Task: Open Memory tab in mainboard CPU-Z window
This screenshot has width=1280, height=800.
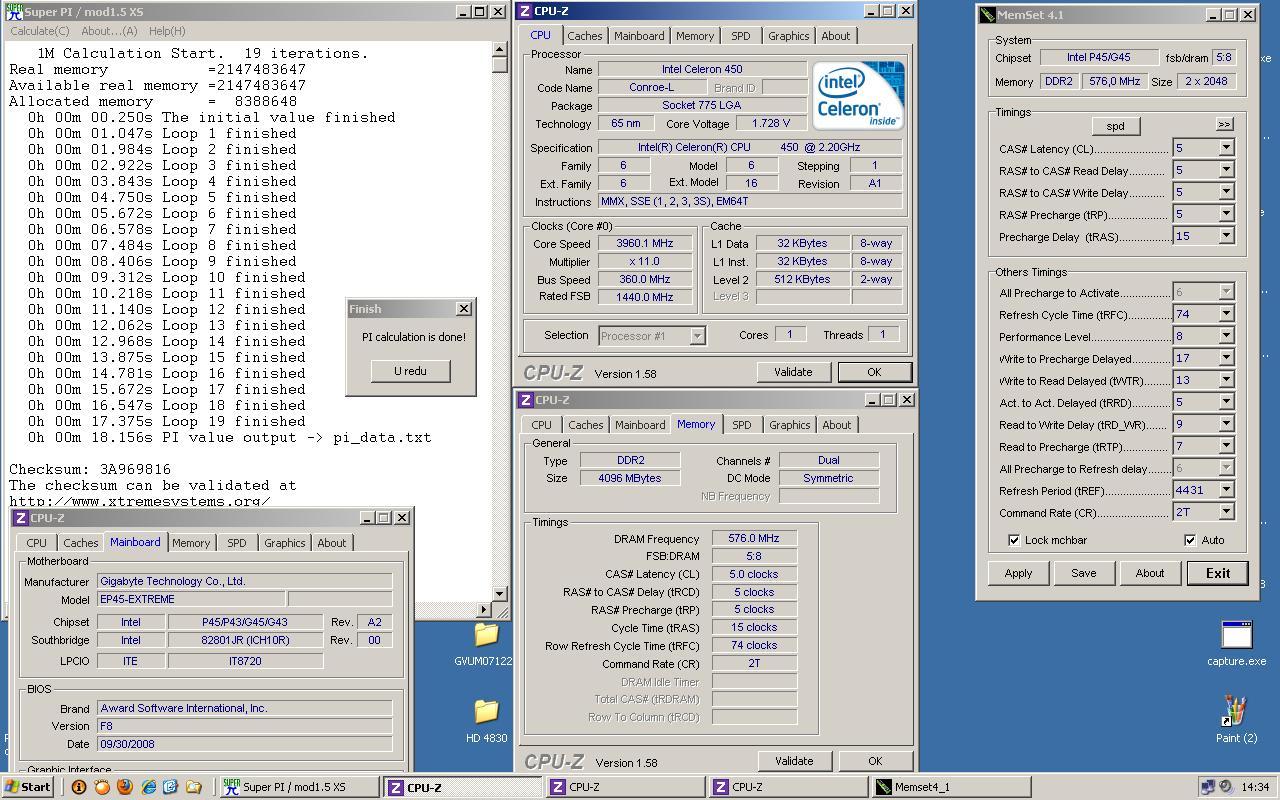Action: [x=190, y=543]
